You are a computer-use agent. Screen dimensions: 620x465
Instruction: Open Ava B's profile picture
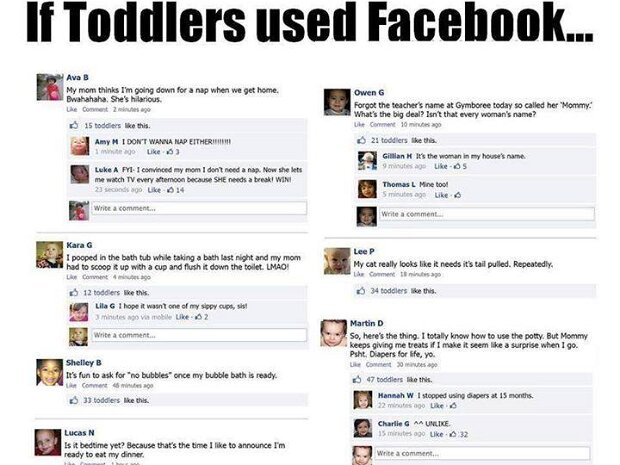point(49,87)
